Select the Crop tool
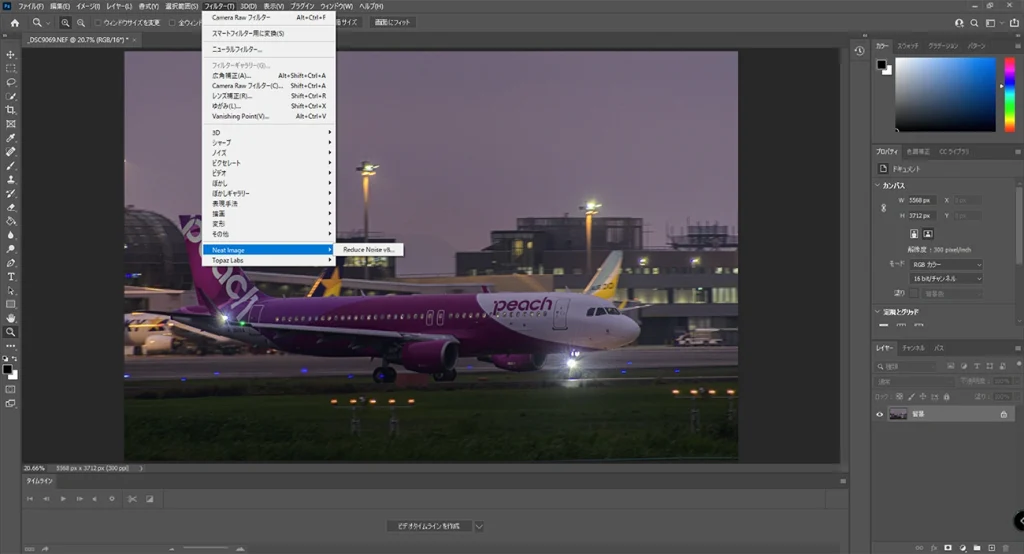The height and width of the screenshot is (554, 1024). [x=11, y=110]
